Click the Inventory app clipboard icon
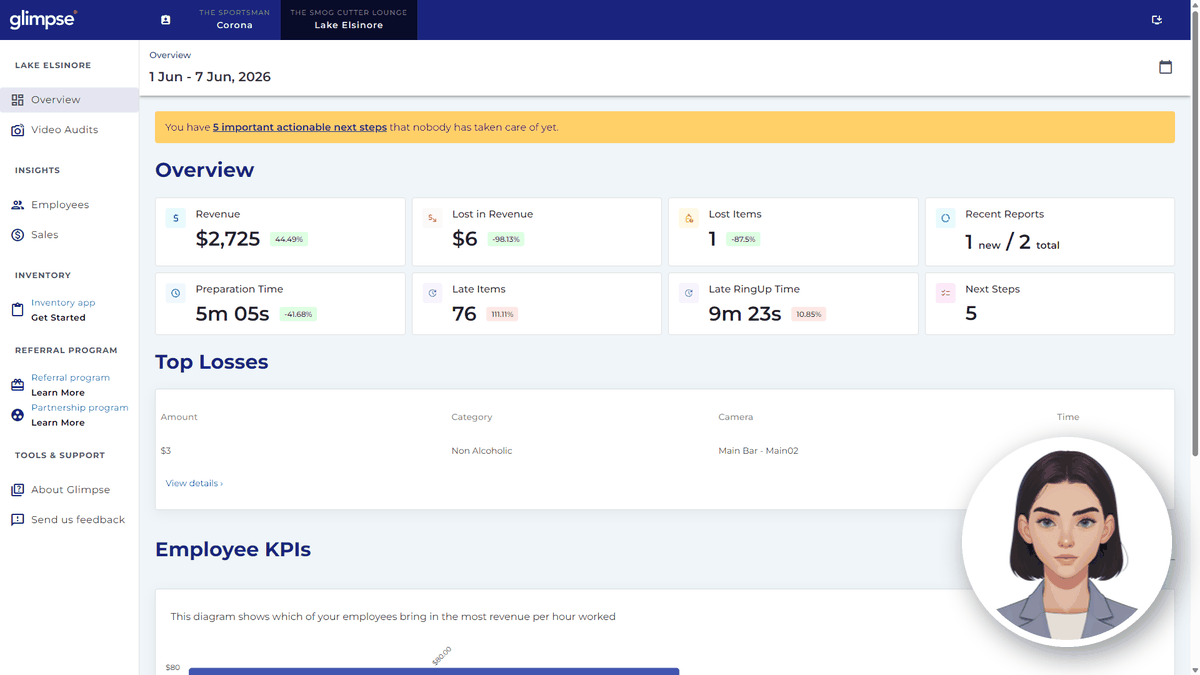Image resolution: width=1200 pixels, height=675 pixels. [x=17, y=310]
